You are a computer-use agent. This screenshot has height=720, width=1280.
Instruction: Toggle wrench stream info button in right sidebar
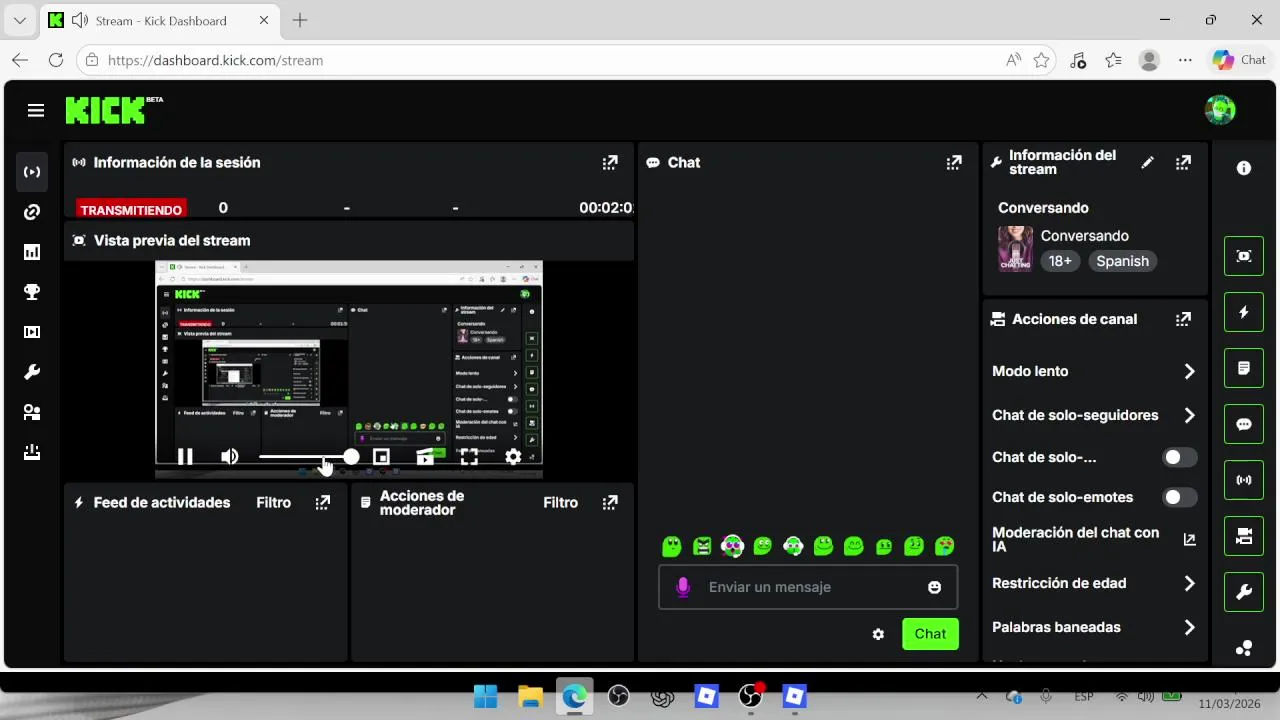tap(1244, 592)
